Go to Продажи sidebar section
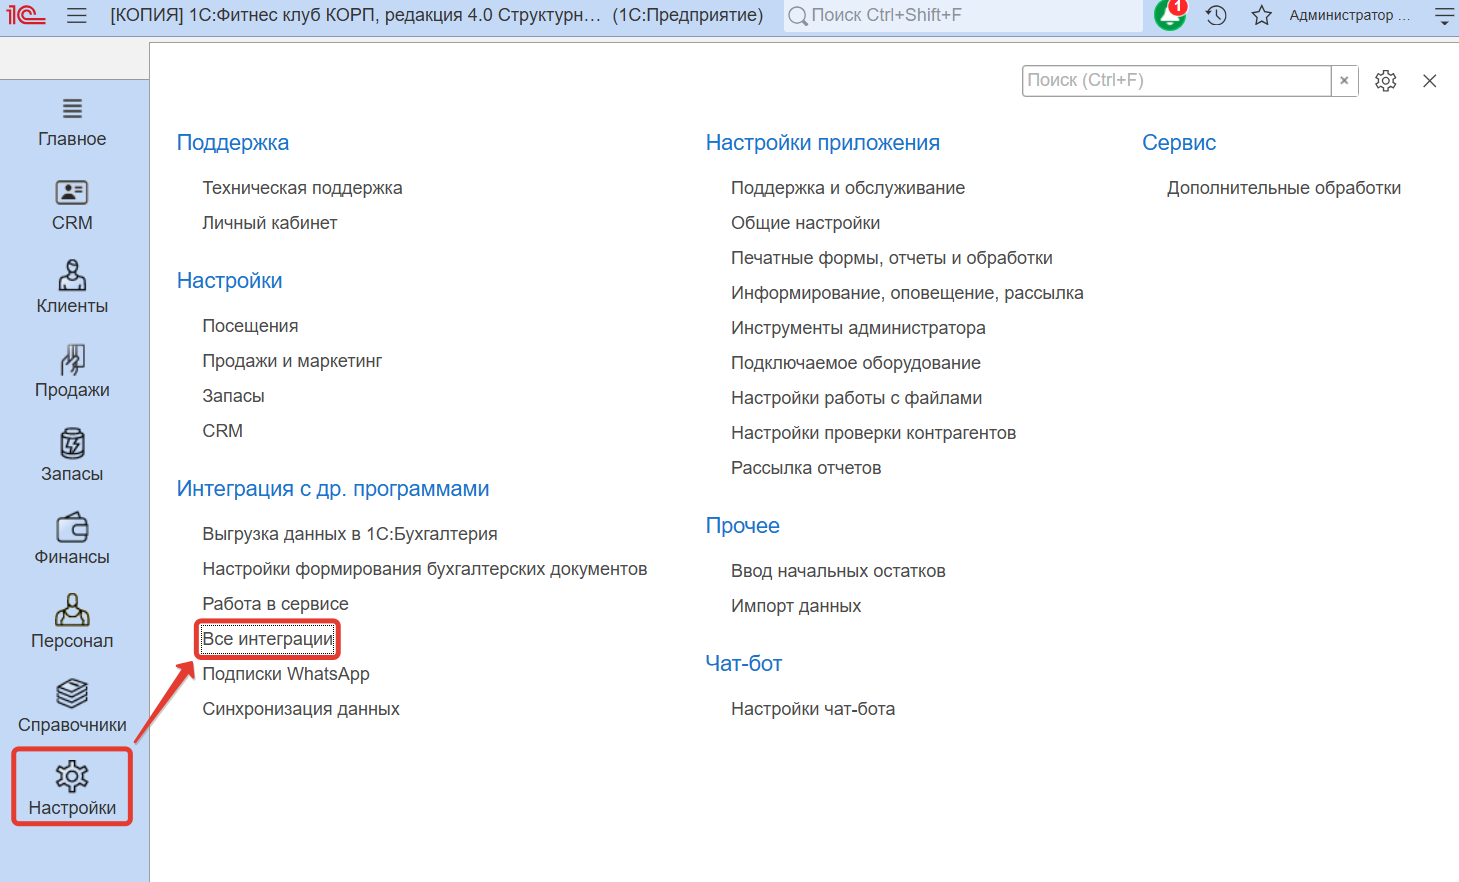This screenshot has height=882, width=1459. point(72,372)
